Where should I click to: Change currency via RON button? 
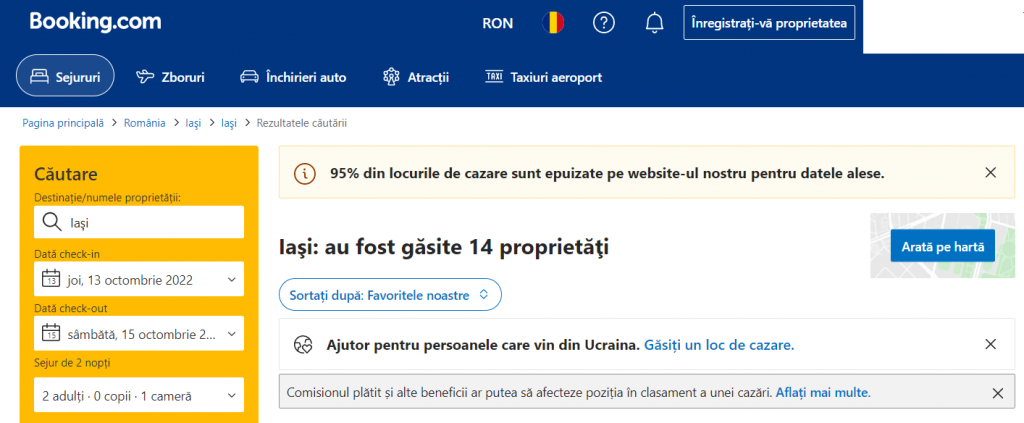[x=498, y=24]
